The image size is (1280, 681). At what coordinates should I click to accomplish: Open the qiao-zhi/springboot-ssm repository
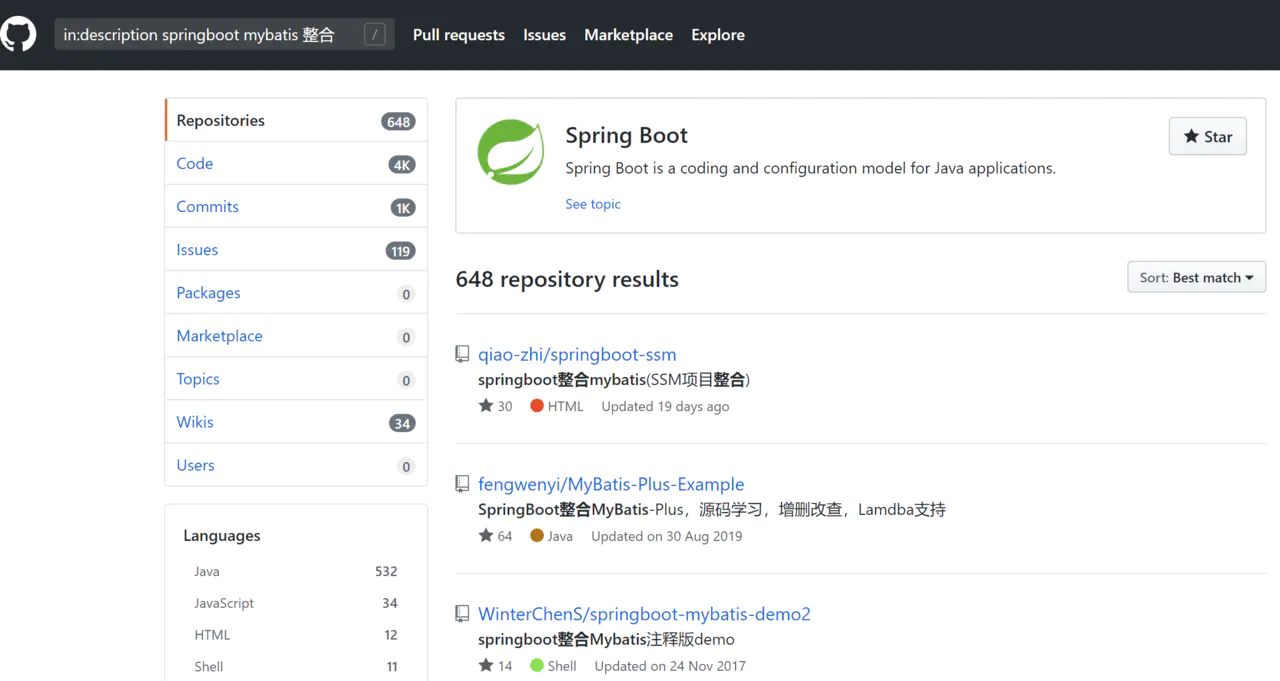click(x=577, y=354)
